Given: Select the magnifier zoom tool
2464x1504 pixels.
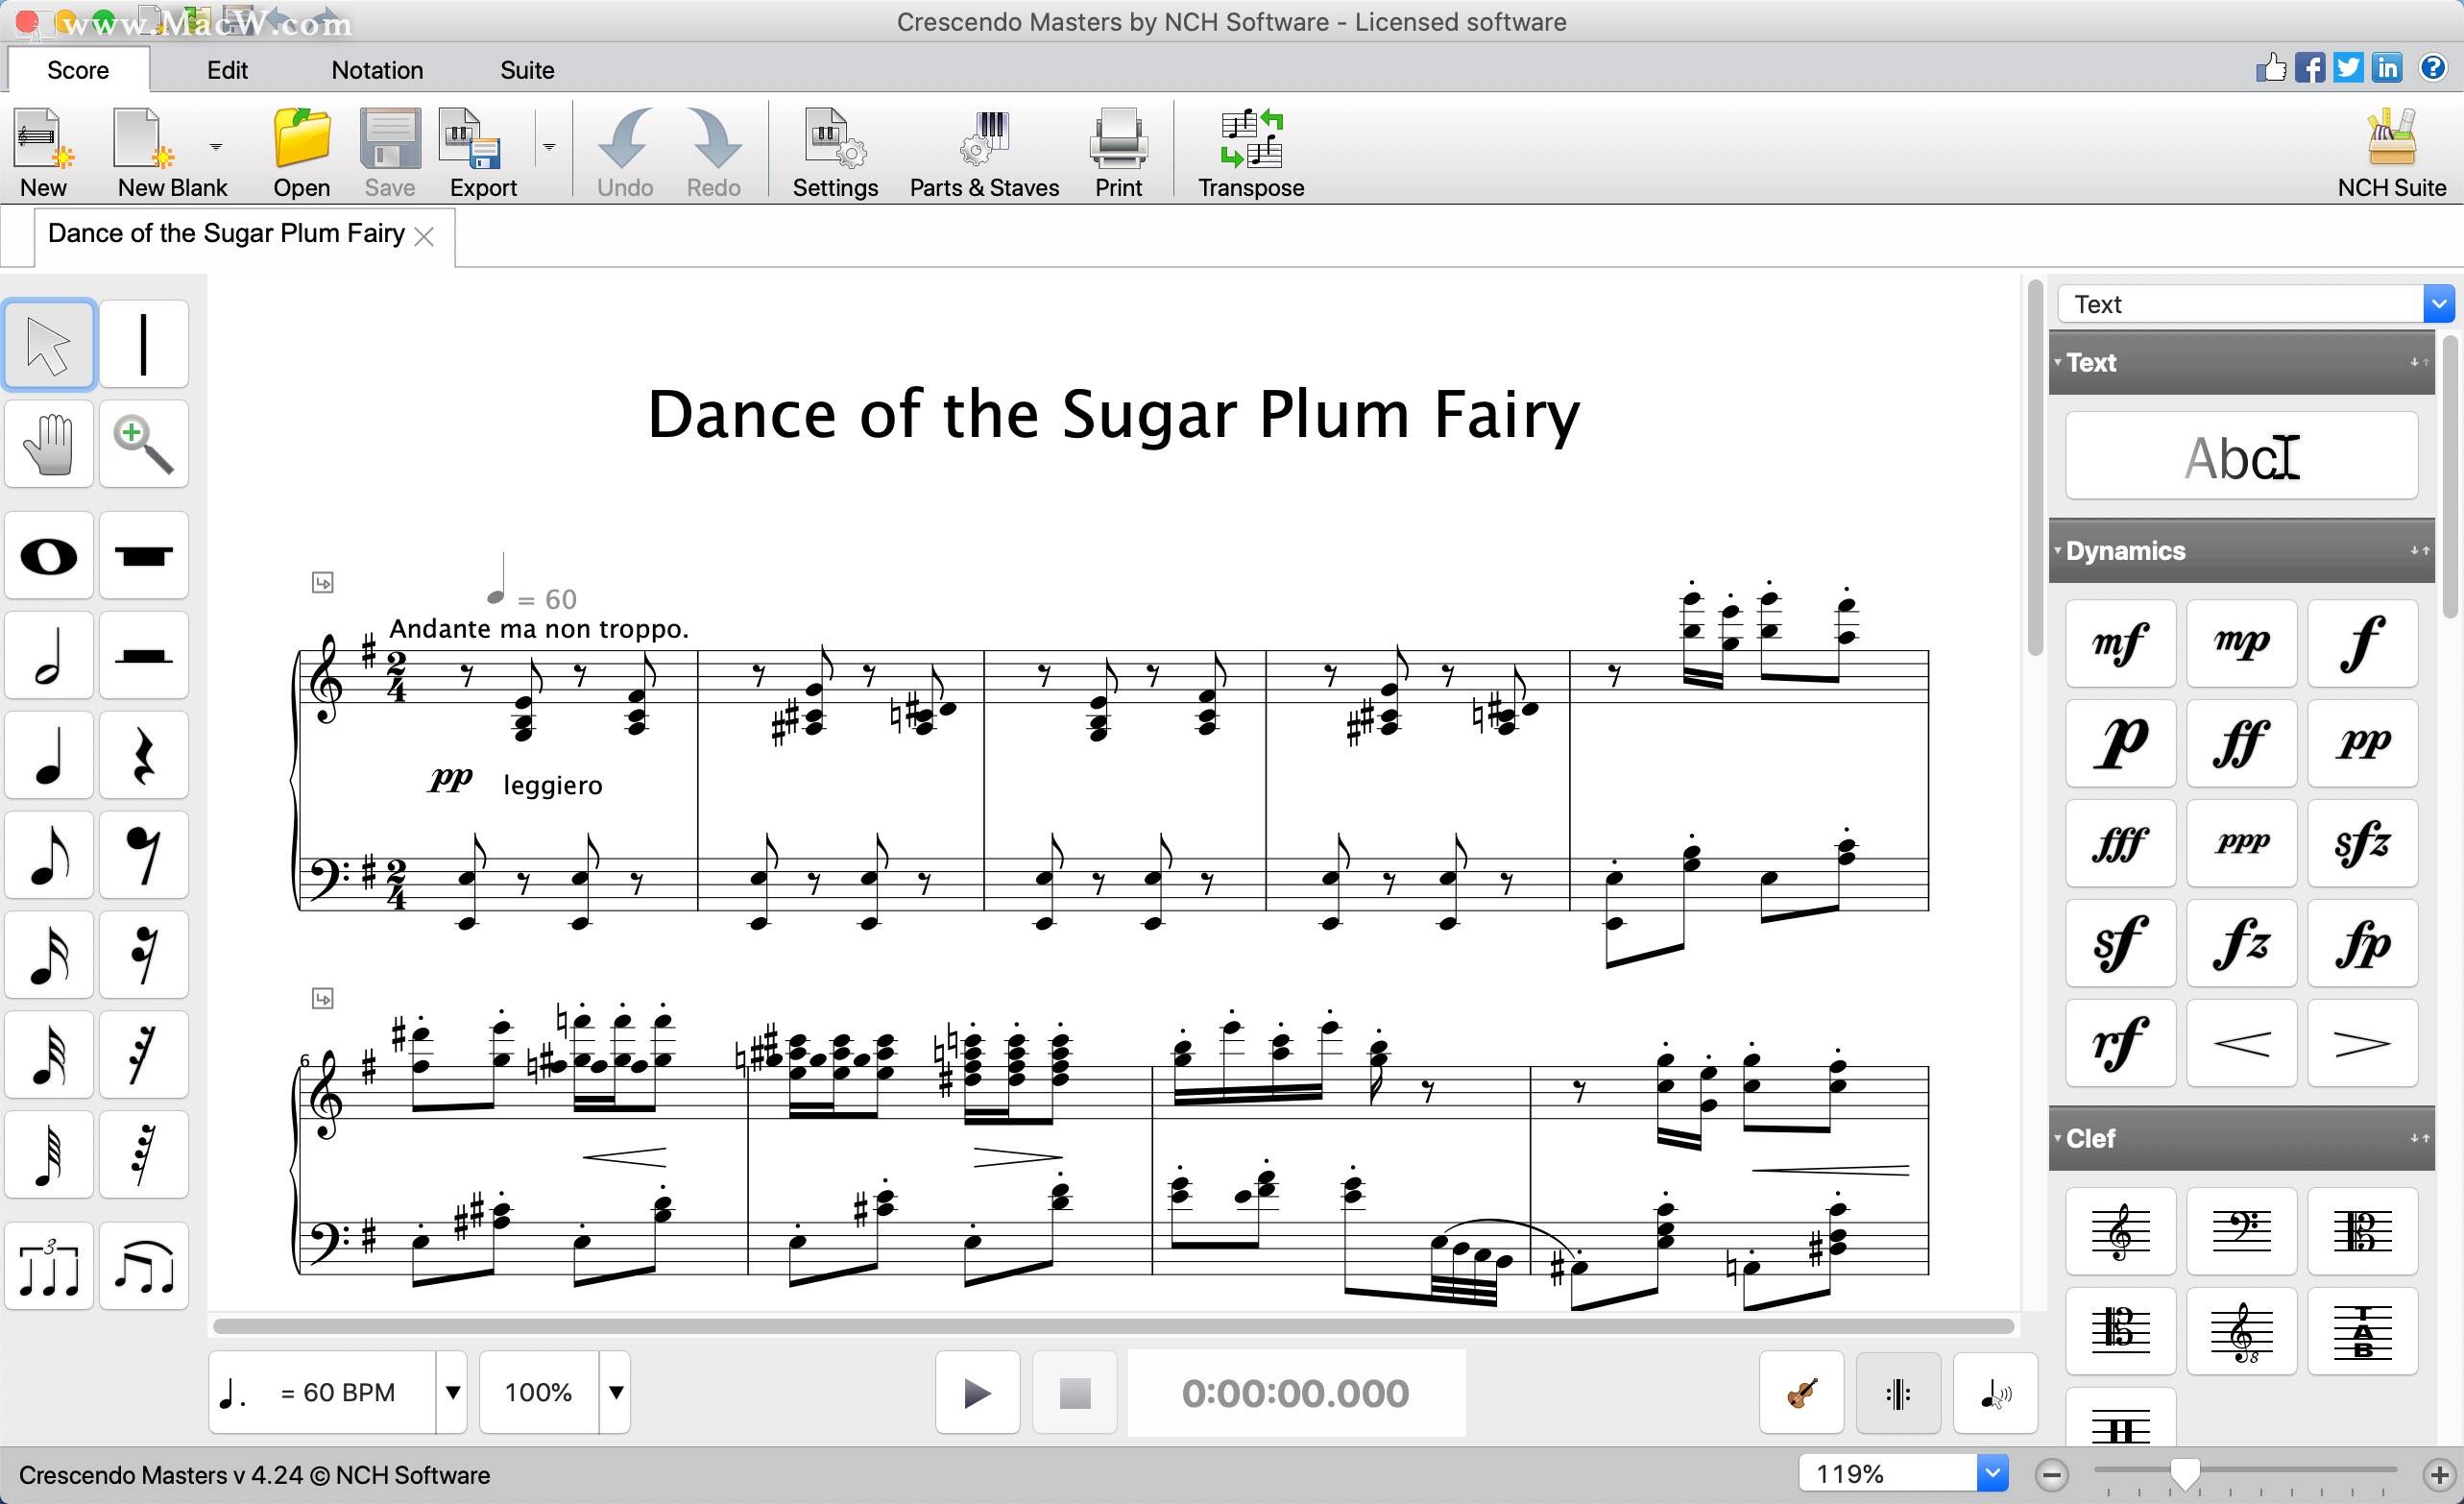Looking at the screenshot, I should point(144,444).
